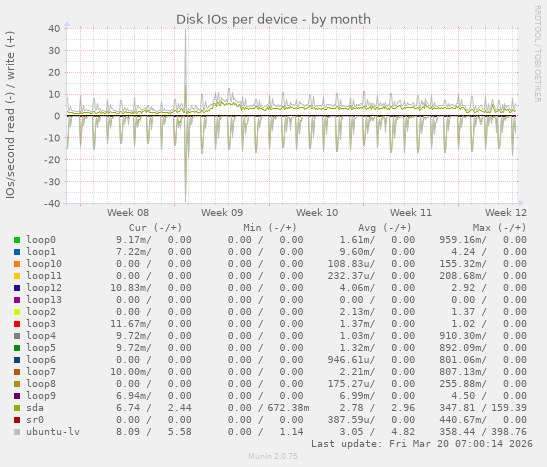Click the loop10 orange legend swatch
The width and height of the screenshot is (547, 467).
click(x=17, y=264)
